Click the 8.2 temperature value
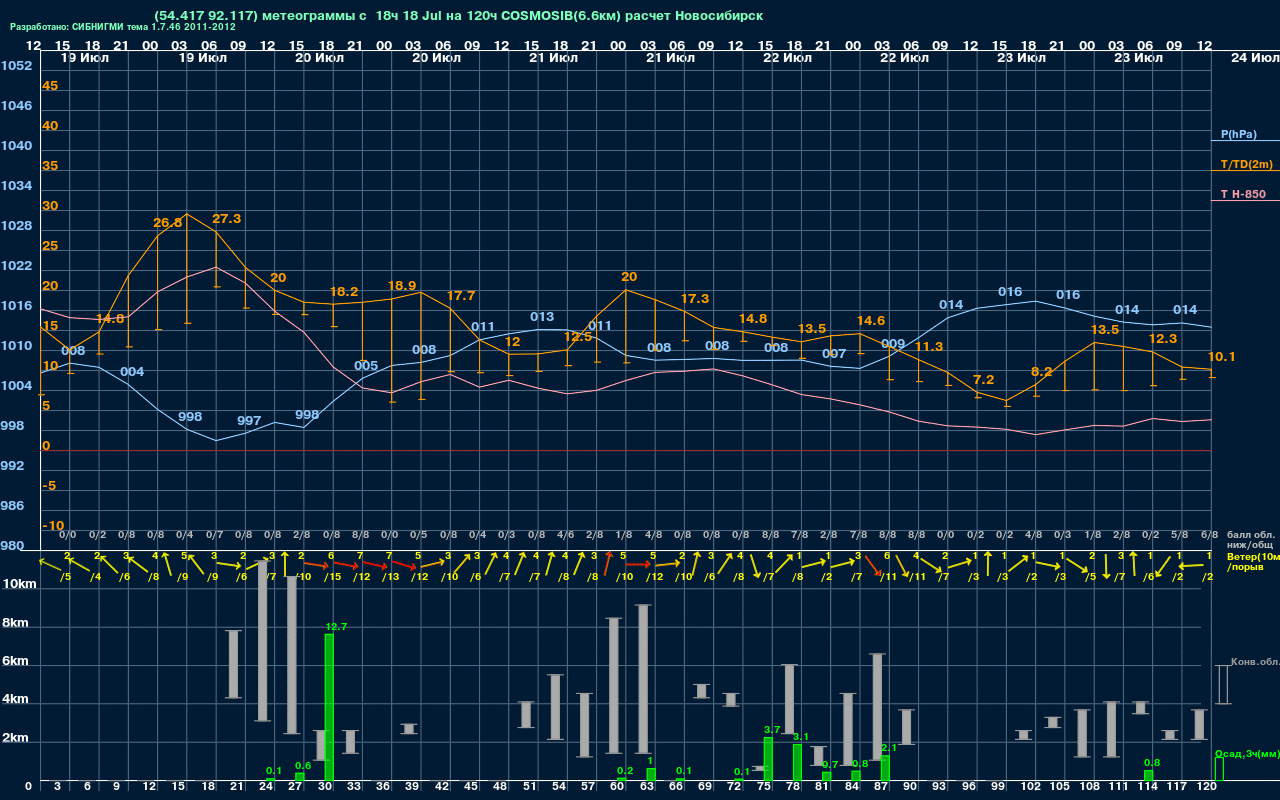This screenshot has width=1280, height=800. coord(1042,371)
